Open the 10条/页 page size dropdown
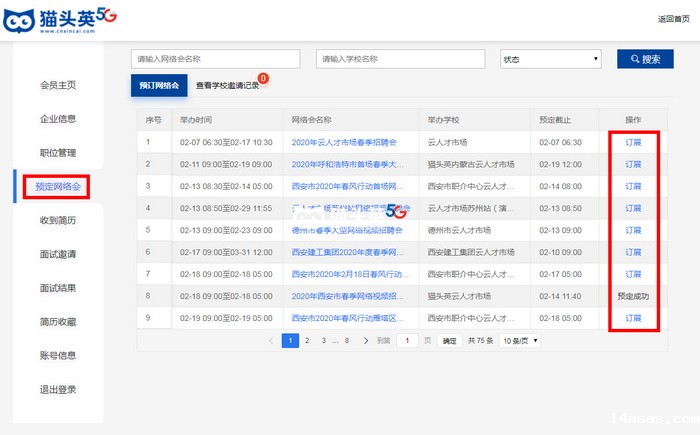Image resolution: width=700 pixels, height=435 pixels. tap(520, 340)
